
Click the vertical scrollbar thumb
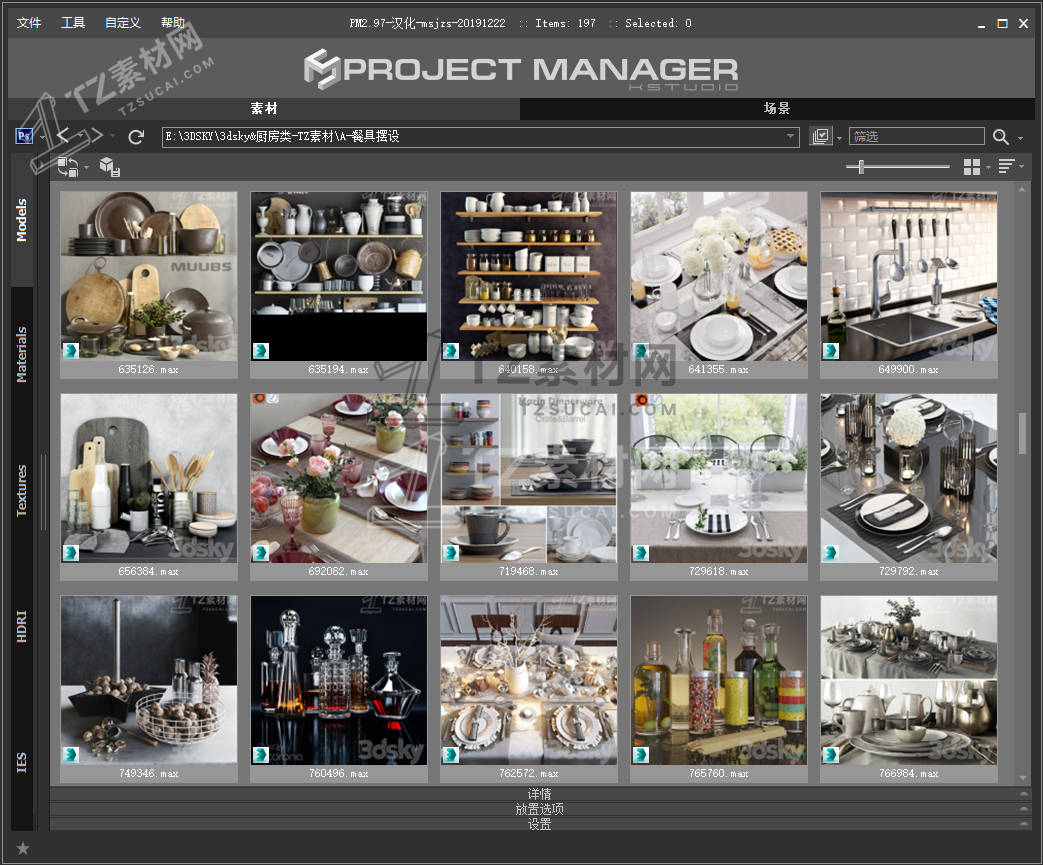click(x=1022, y=434)
